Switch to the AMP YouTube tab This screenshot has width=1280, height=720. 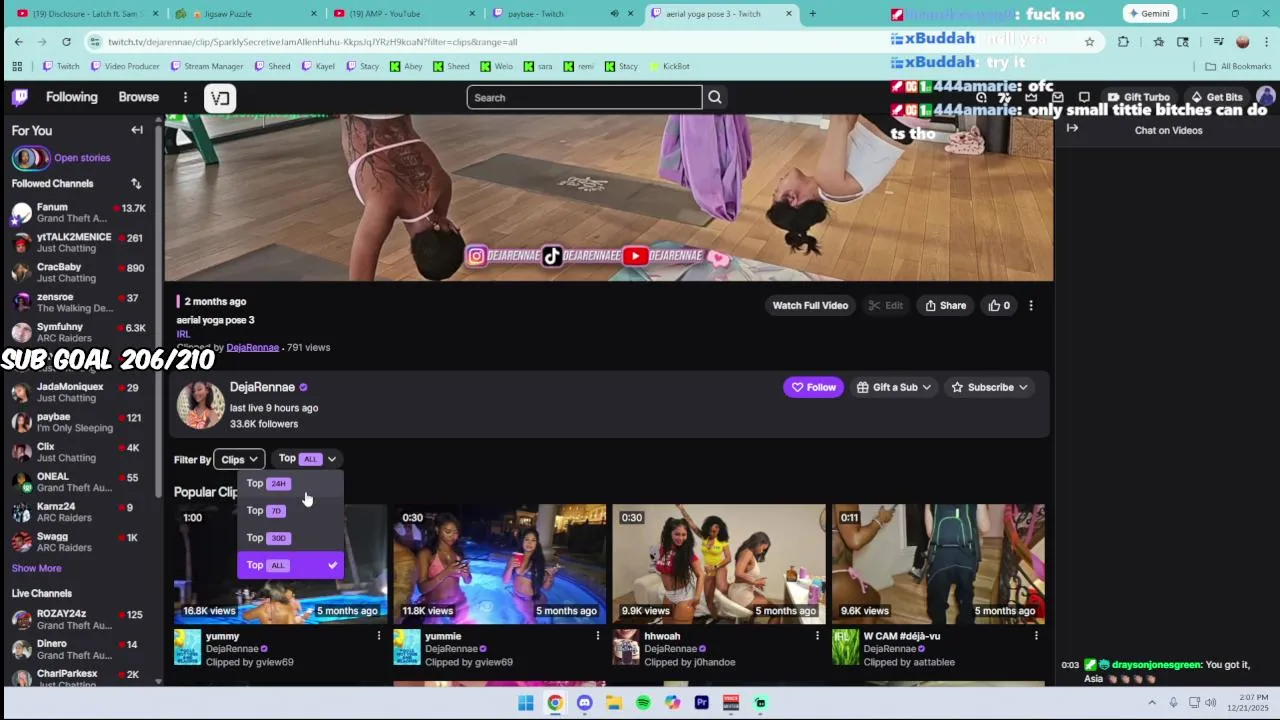tap(405, 14)
